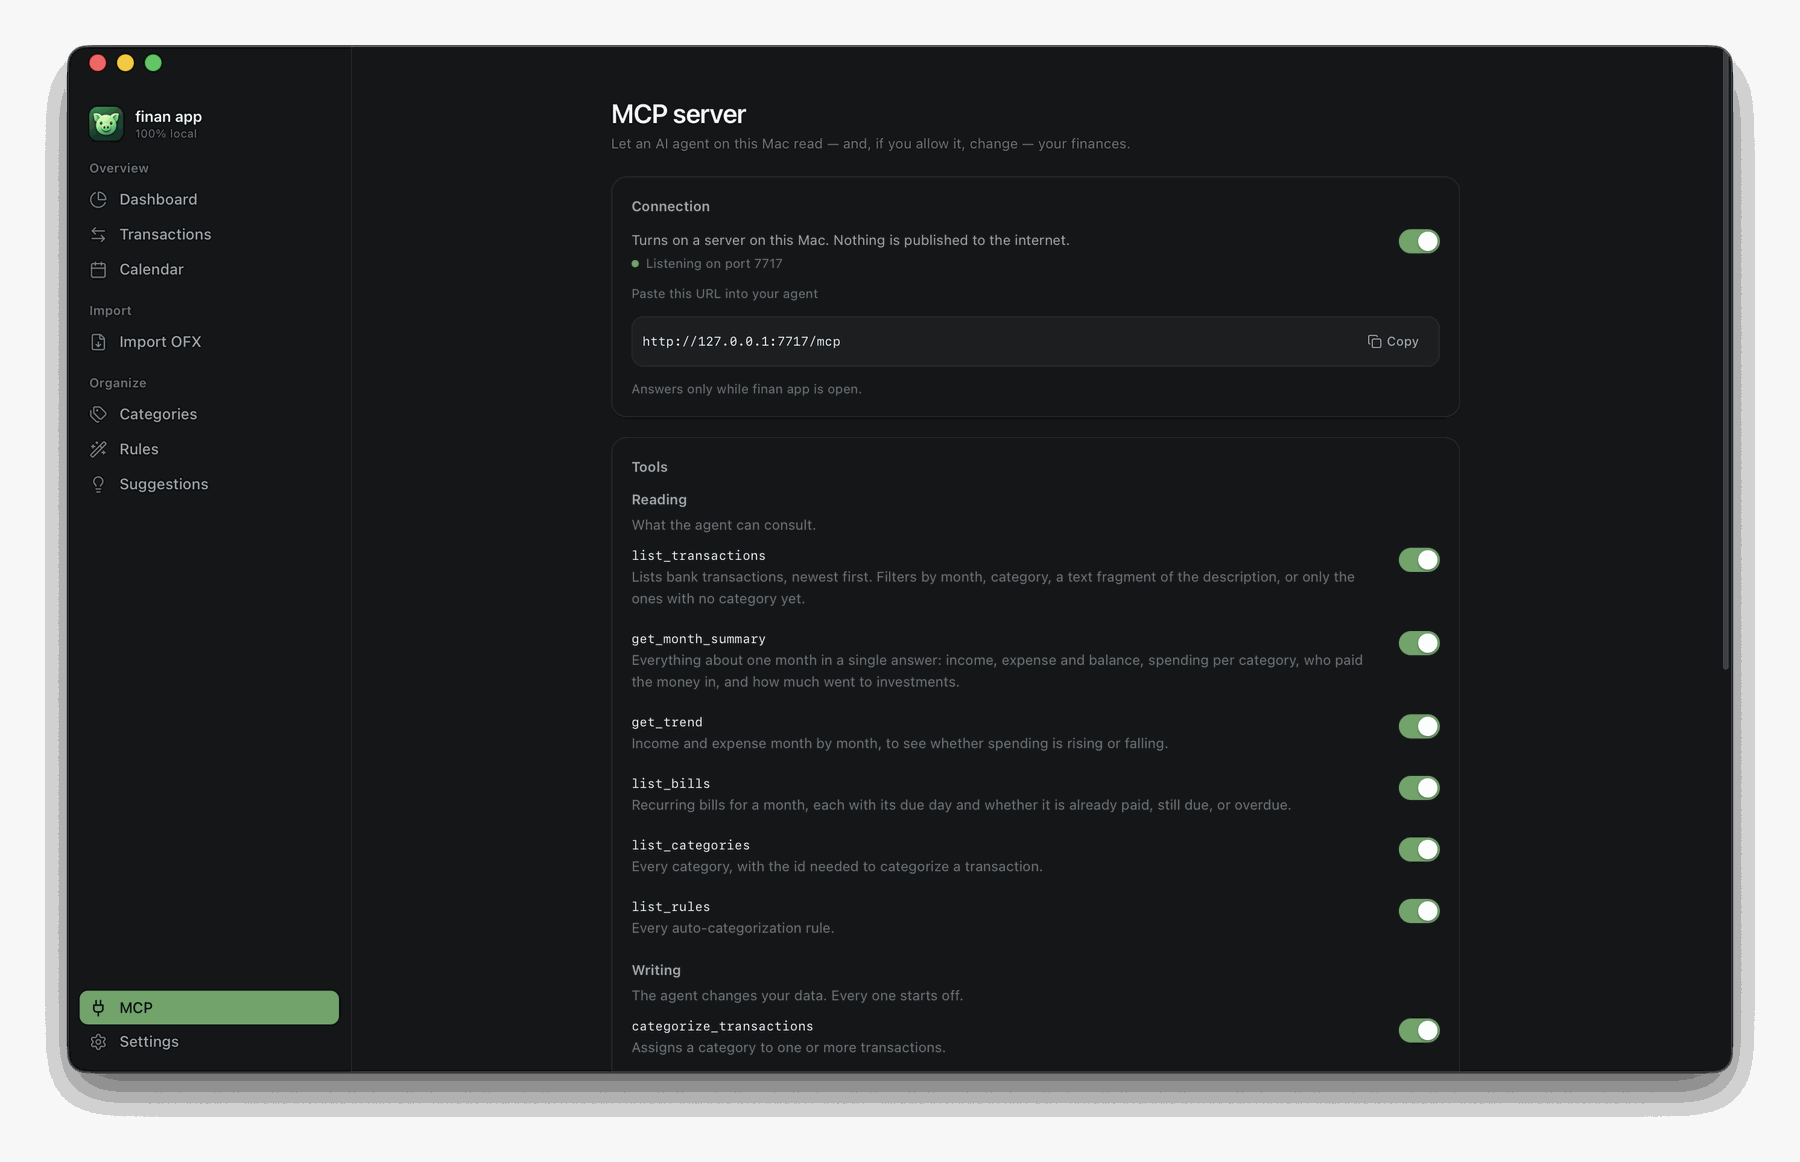Click the 'get_trend' tool name
The height and width of the screenshot is (1162, 1800).
click(667, 722)
